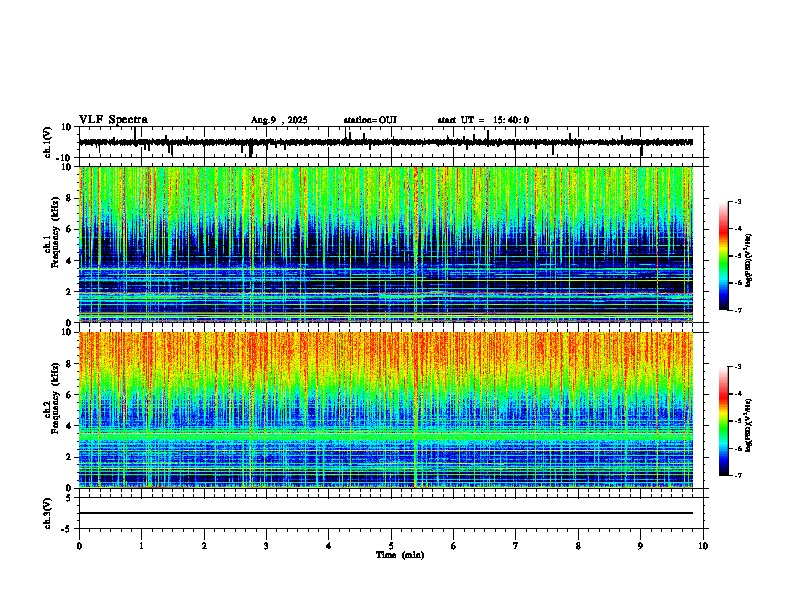The width and height of the screenshot is (792, 612).
Task: Click time axis tick label "2"
Action: click(x=204, y=546)
